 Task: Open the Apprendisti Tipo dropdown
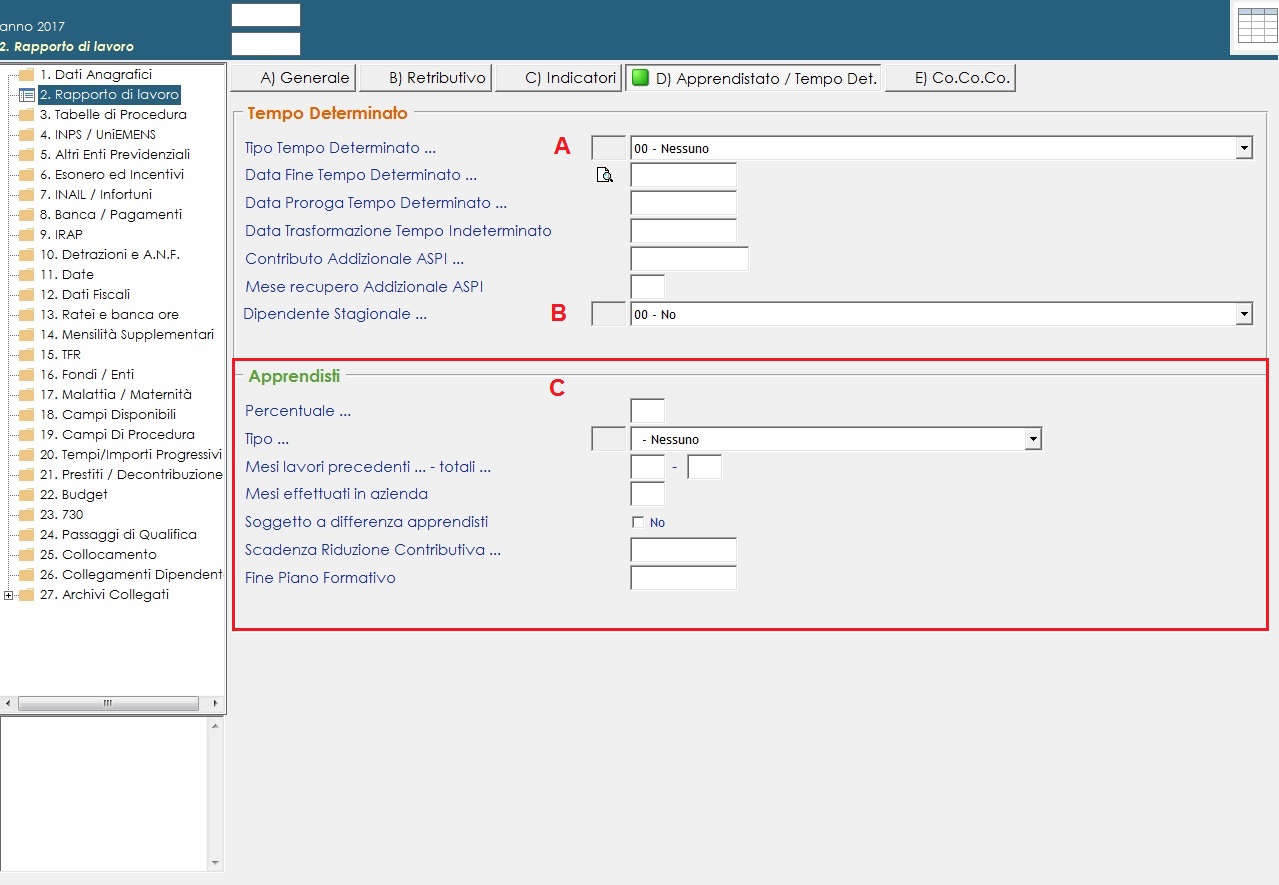click(x=1033, y=439)
